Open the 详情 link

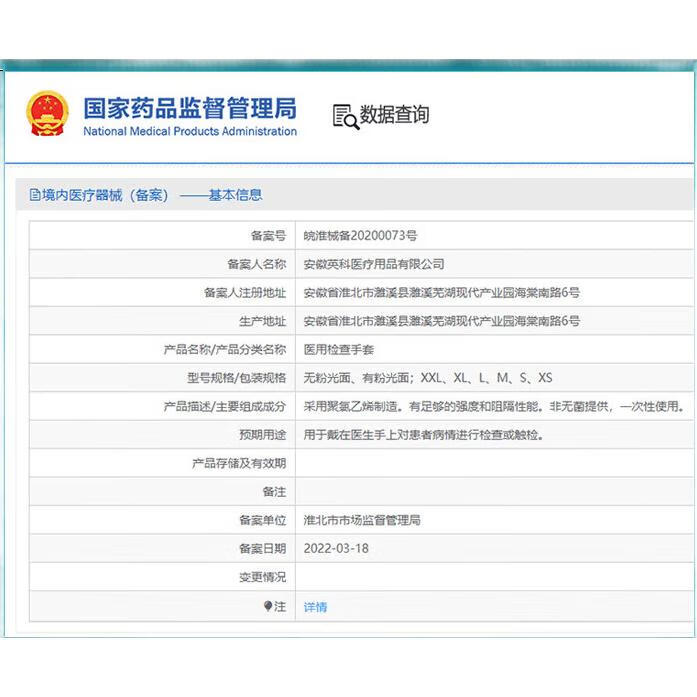[x=315, y=607]
